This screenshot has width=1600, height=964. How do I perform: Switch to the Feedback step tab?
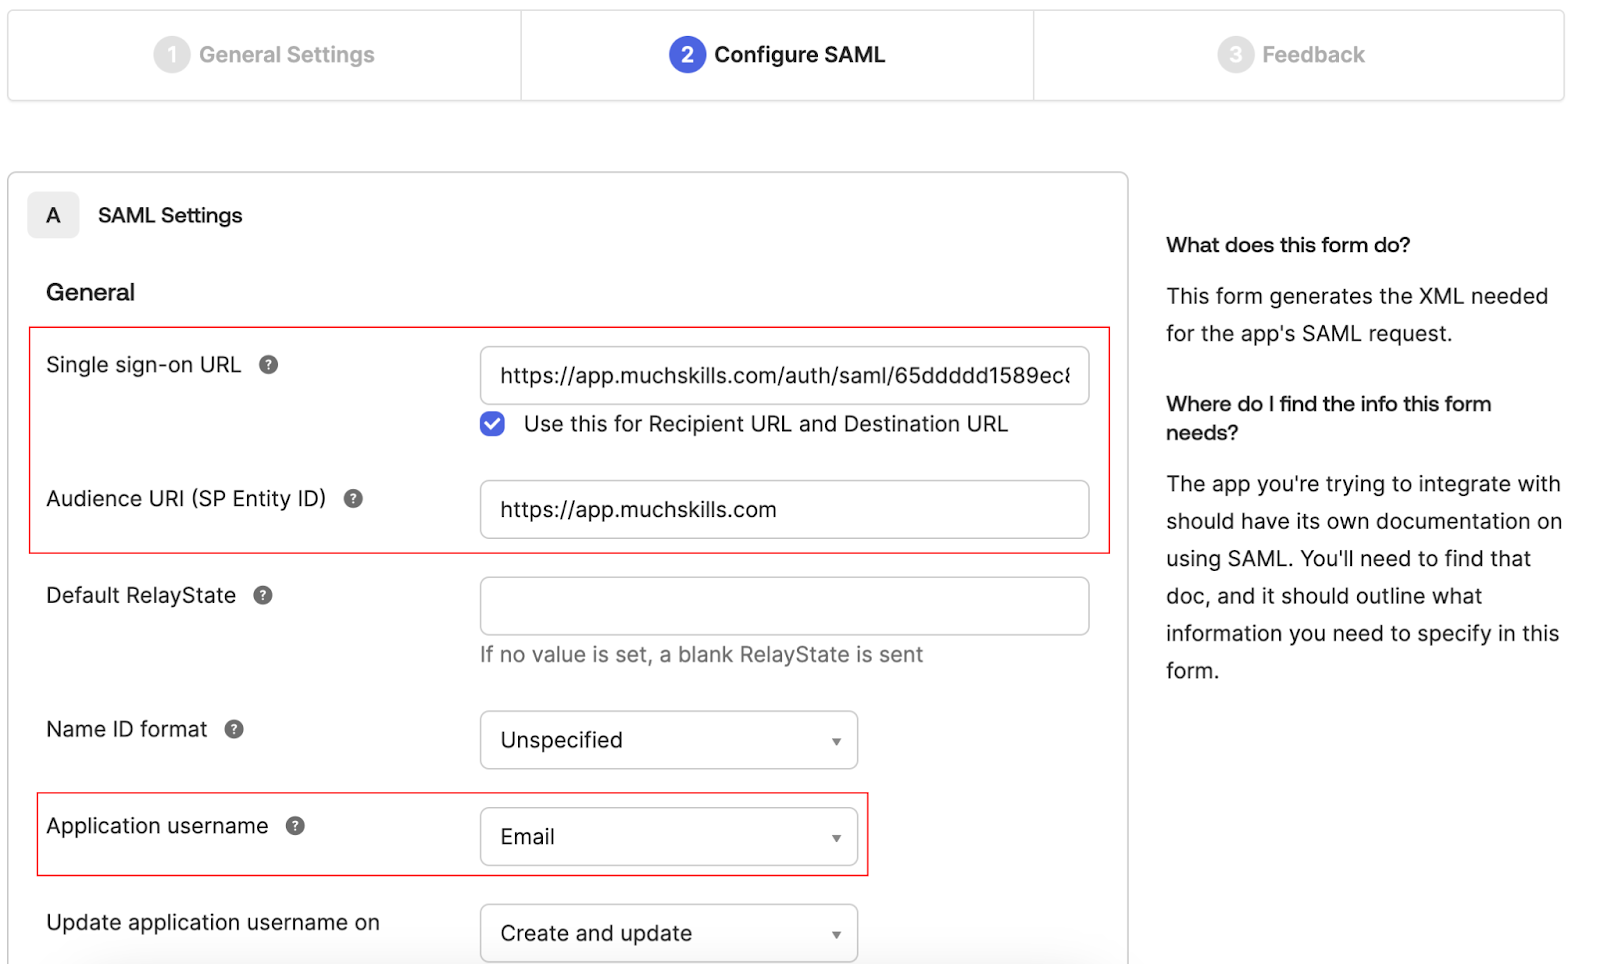click(1298, 55)
